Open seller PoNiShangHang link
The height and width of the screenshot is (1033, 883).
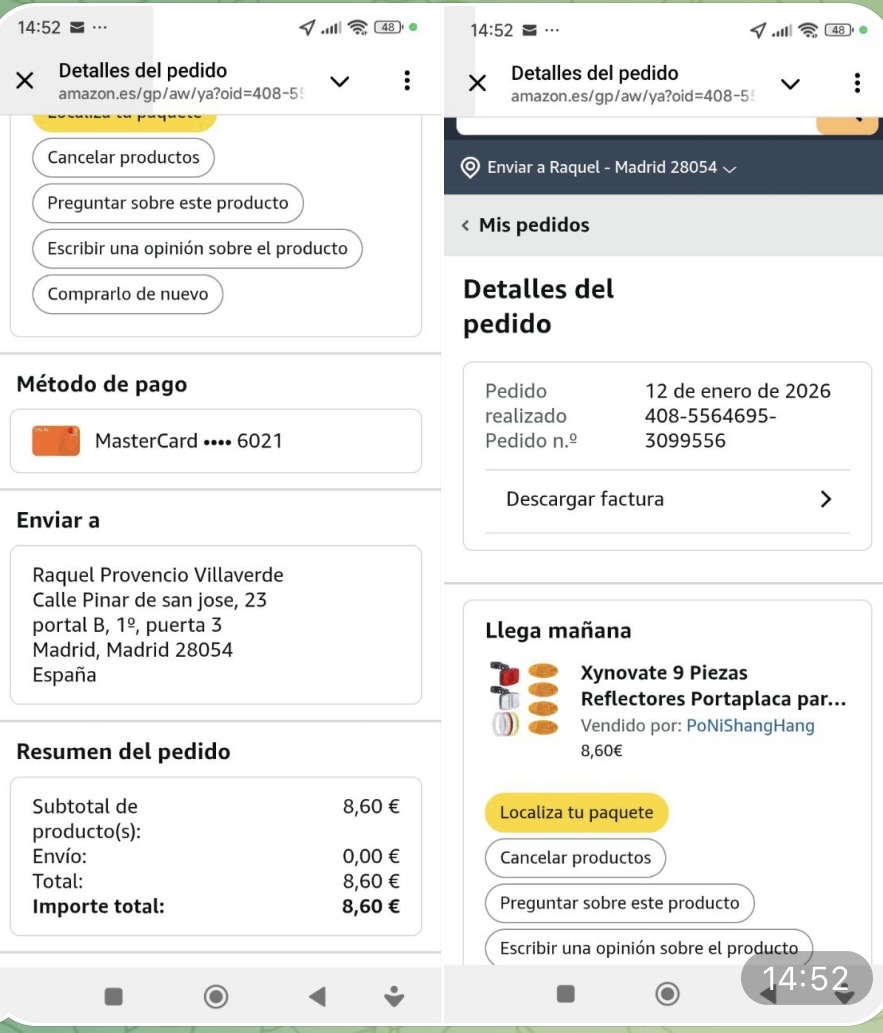click(750, 726)
